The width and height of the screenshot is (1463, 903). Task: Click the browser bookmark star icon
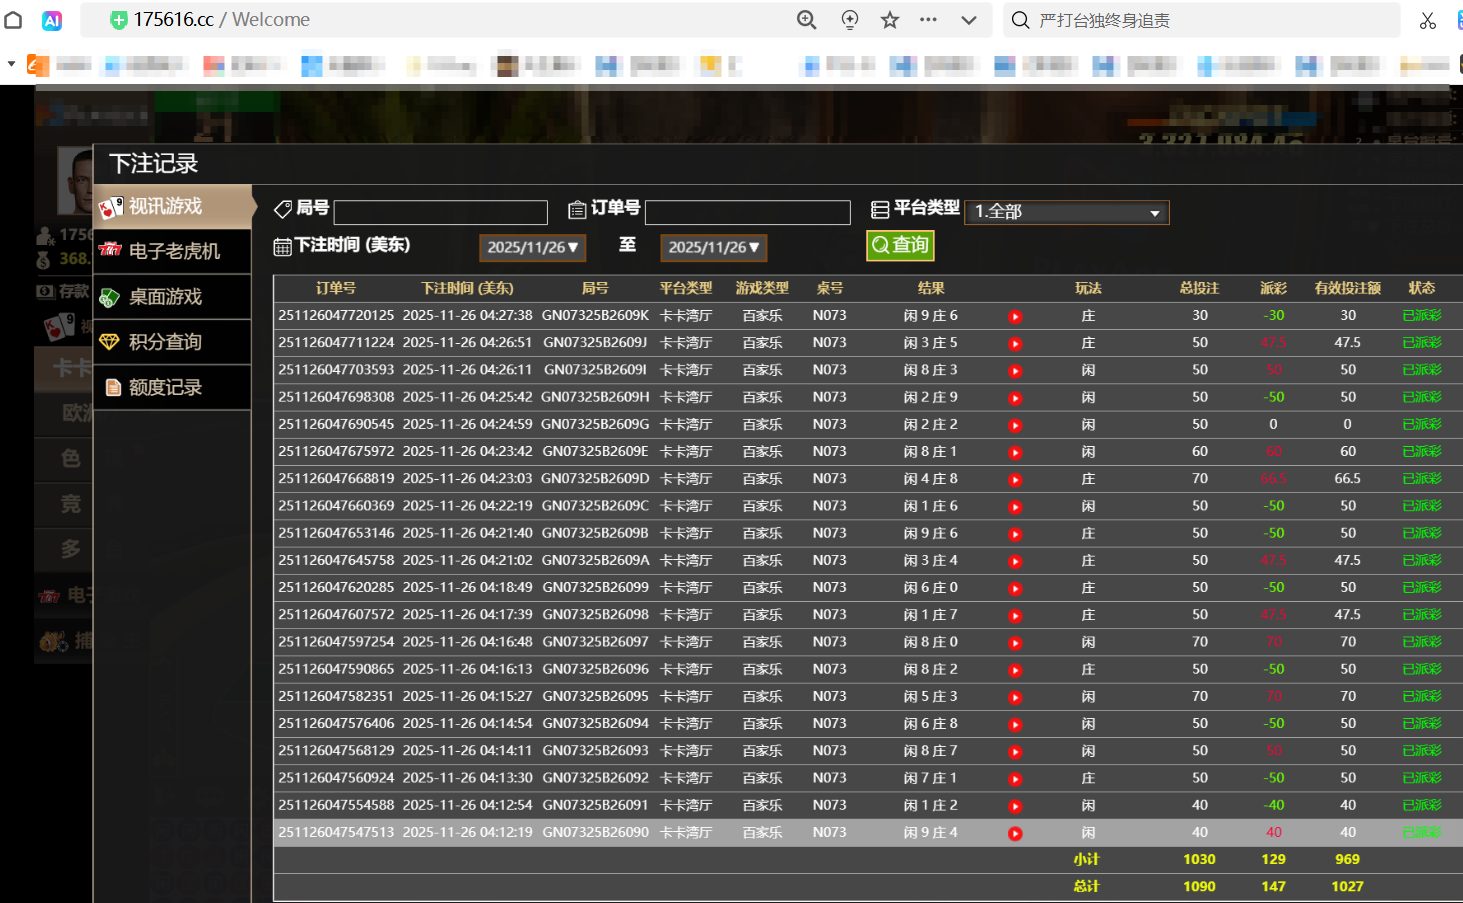click(x=889, y=20)
